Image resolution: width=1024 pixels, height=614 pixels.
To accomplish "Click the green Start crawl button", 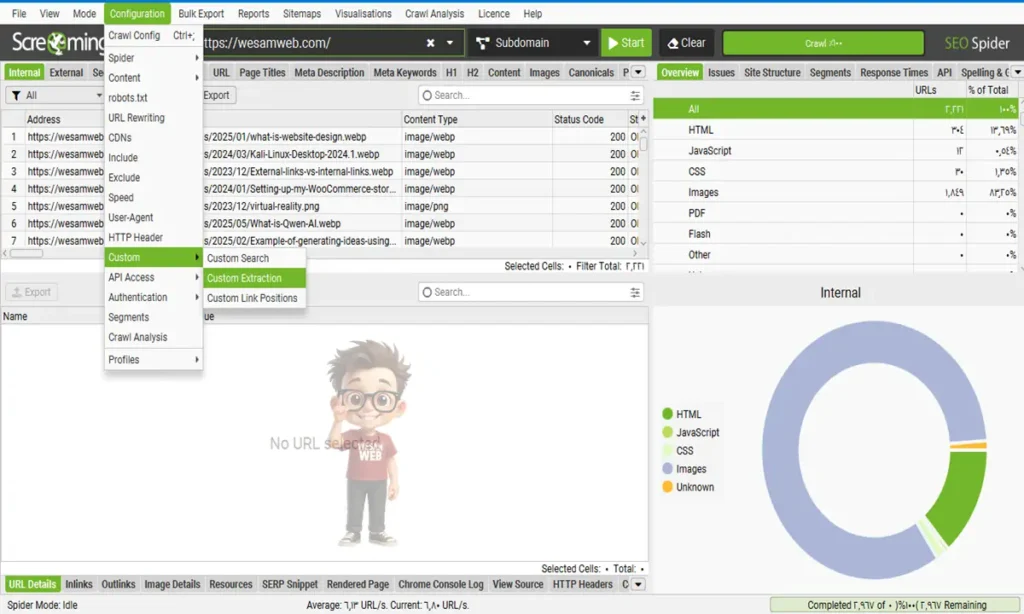I will click(625, 43).
